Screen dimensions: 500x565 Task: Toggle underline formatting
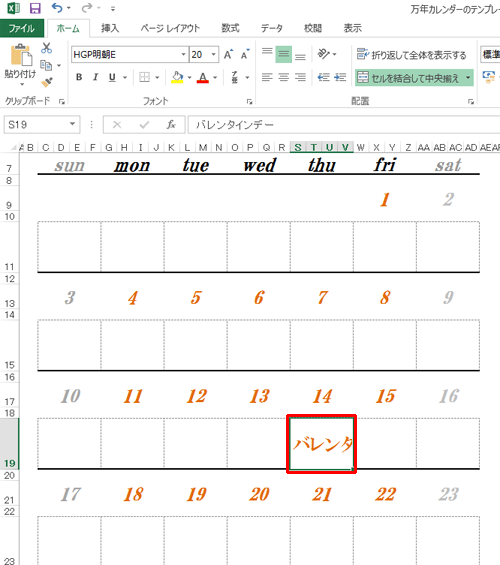pos(112,77)
